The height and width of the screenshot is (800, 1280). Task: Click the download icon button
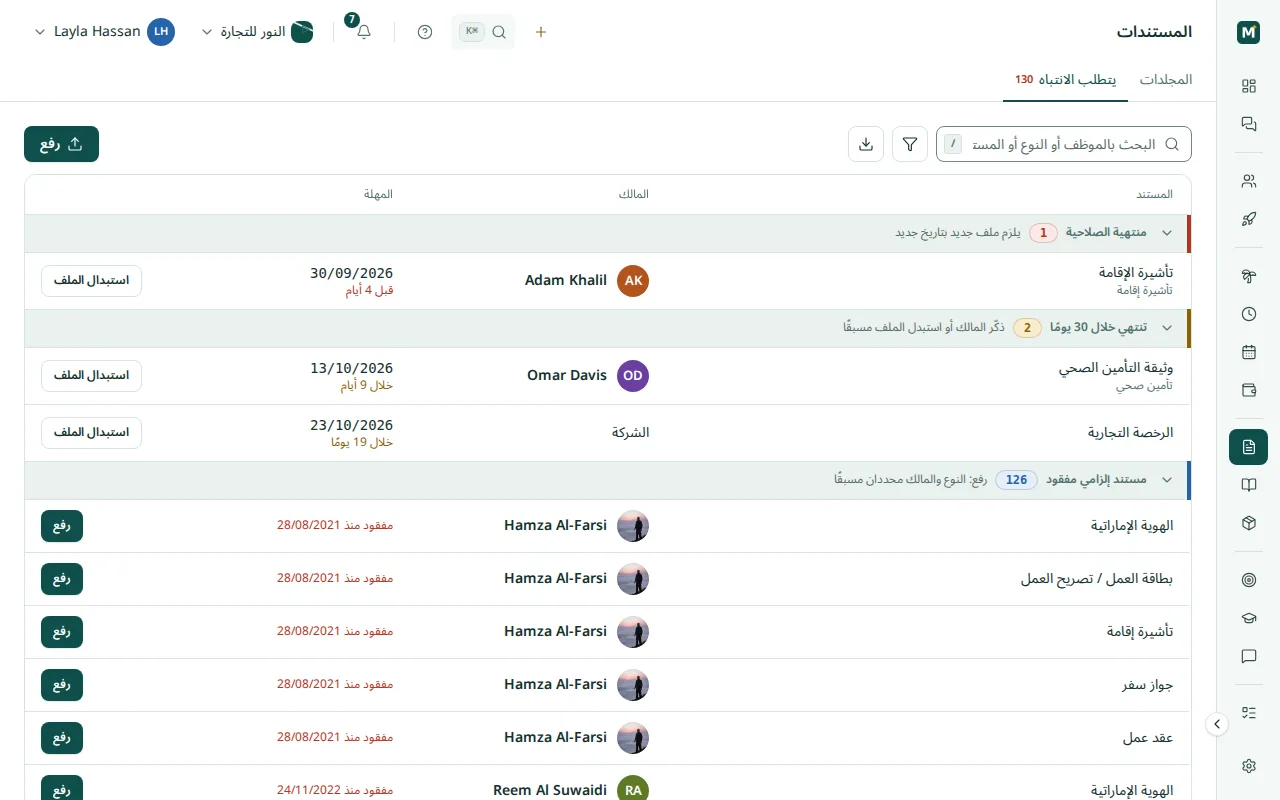(866, 144)
